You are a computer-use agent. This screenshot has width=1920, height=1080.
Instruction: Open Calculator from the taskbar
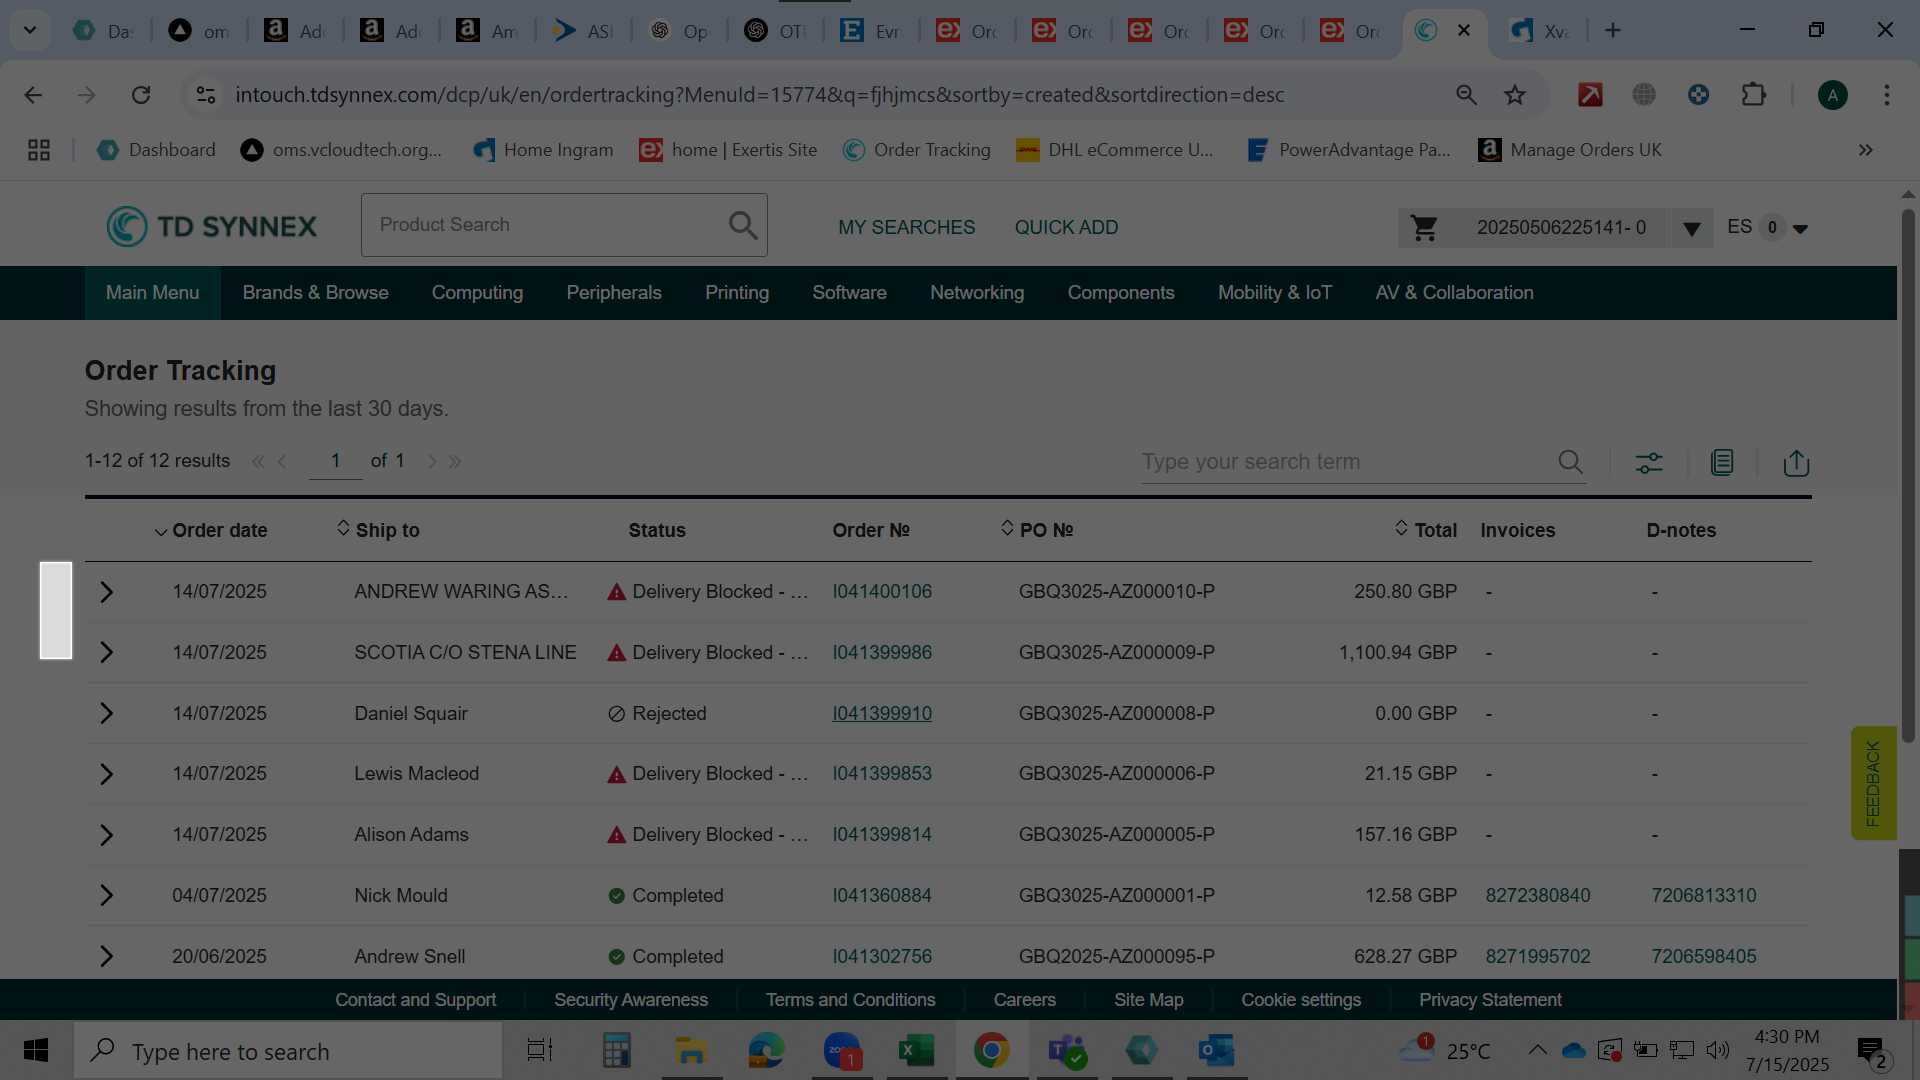(616, 1051)
